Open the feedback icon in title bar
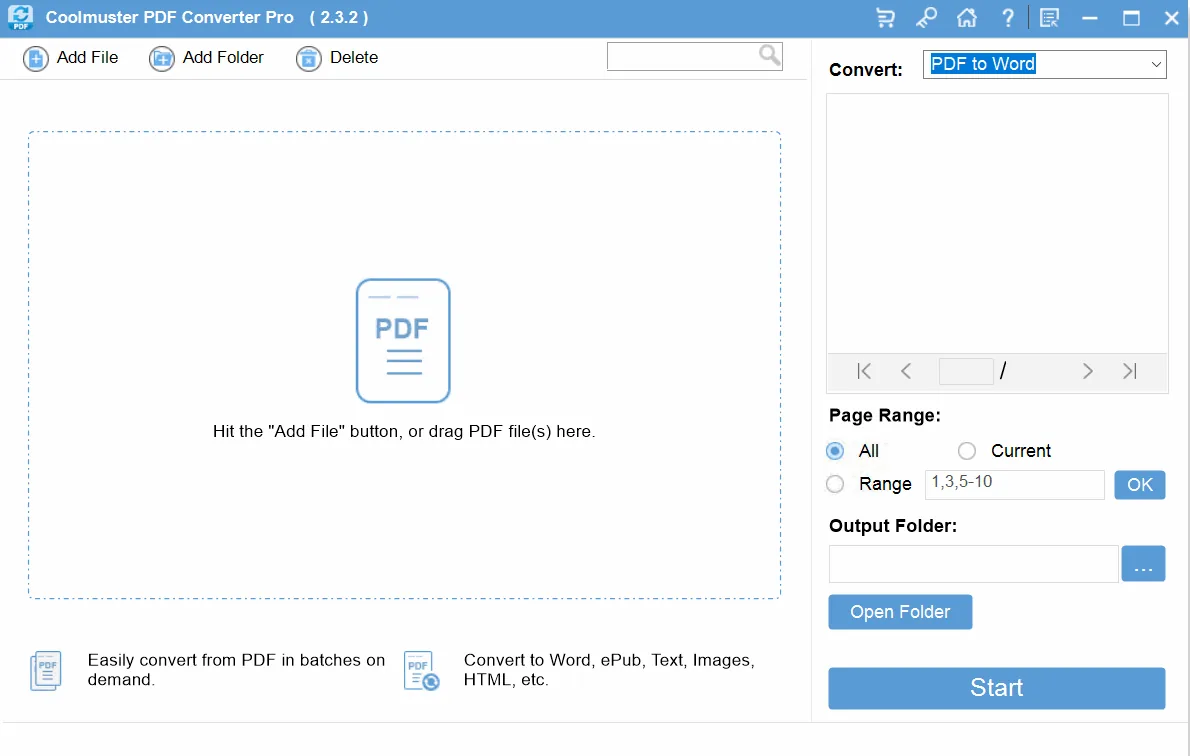 pos(1050,17)
